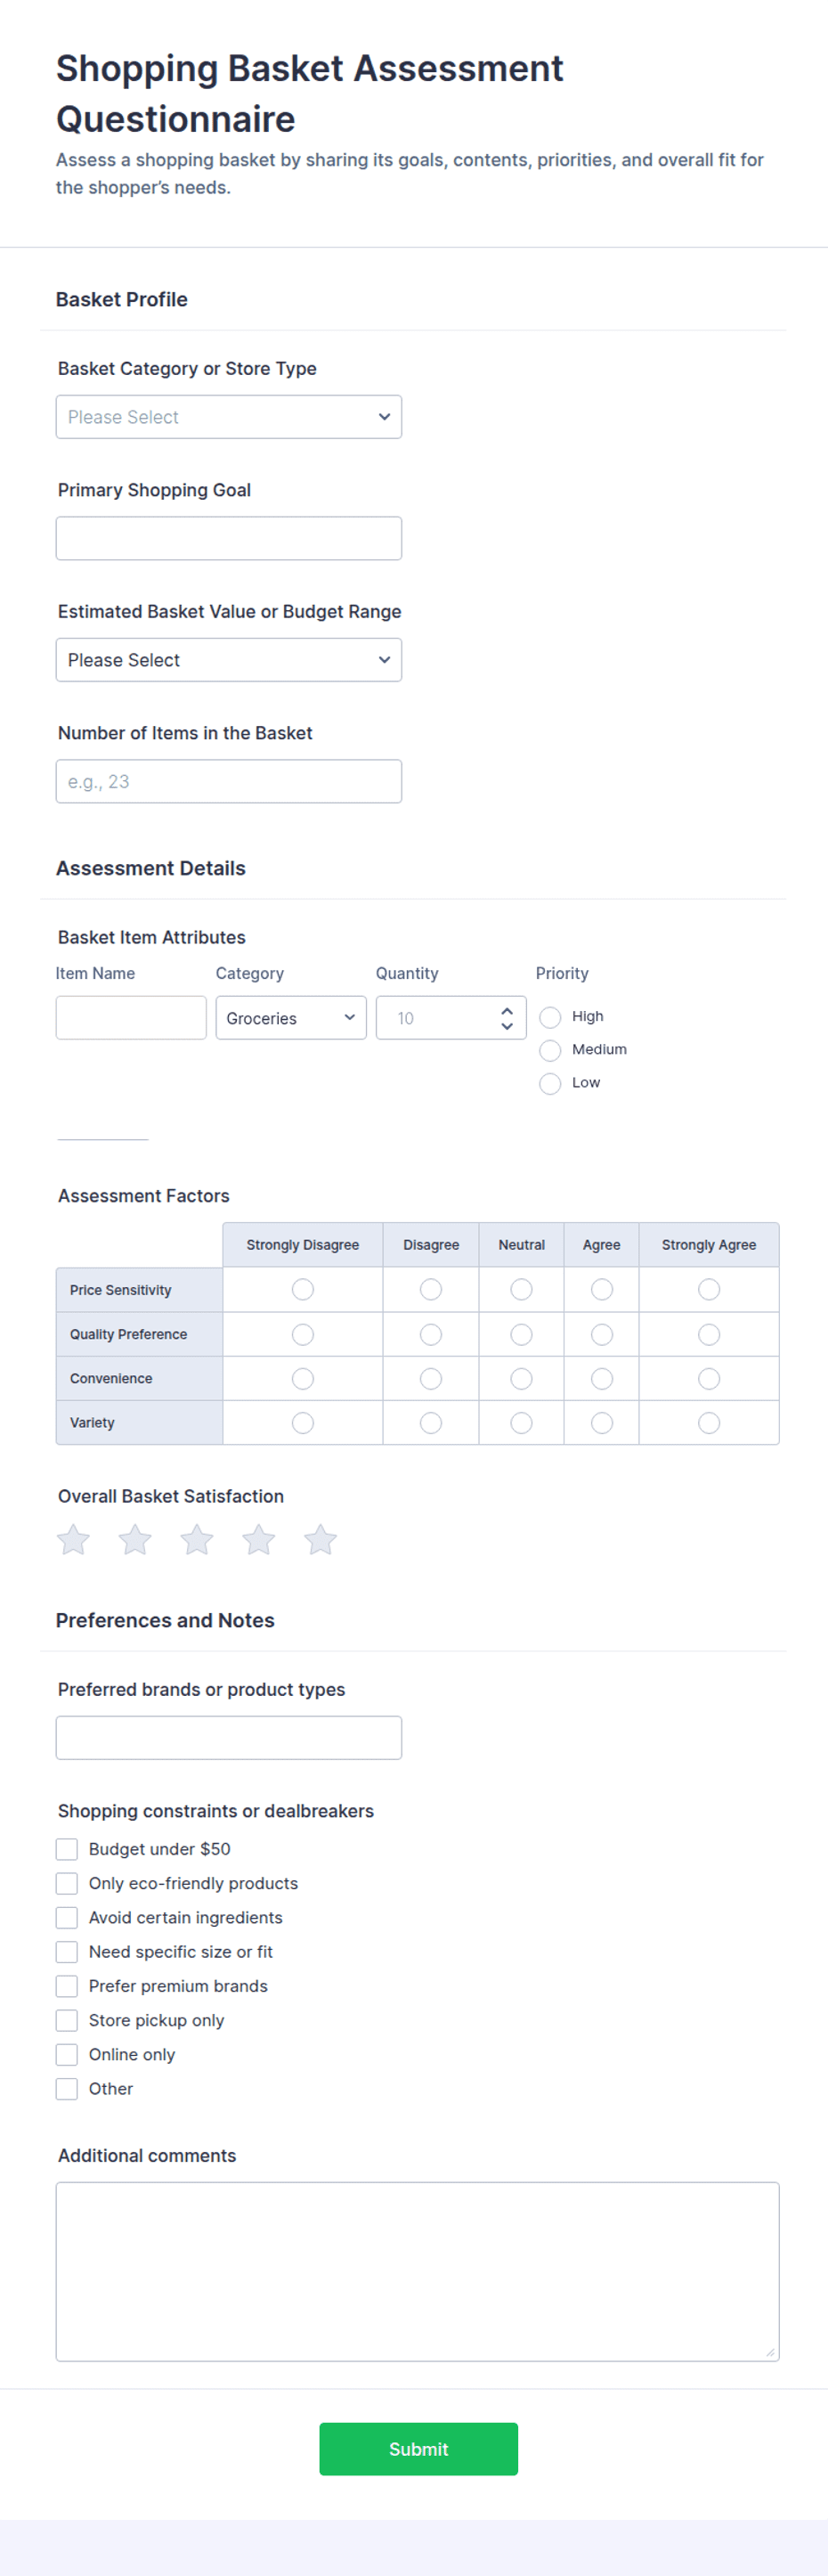Image resolution: width=828 pixels, height=2576 pixels.
Task: Submit the questionnaire form
Action: [419, 2449]
